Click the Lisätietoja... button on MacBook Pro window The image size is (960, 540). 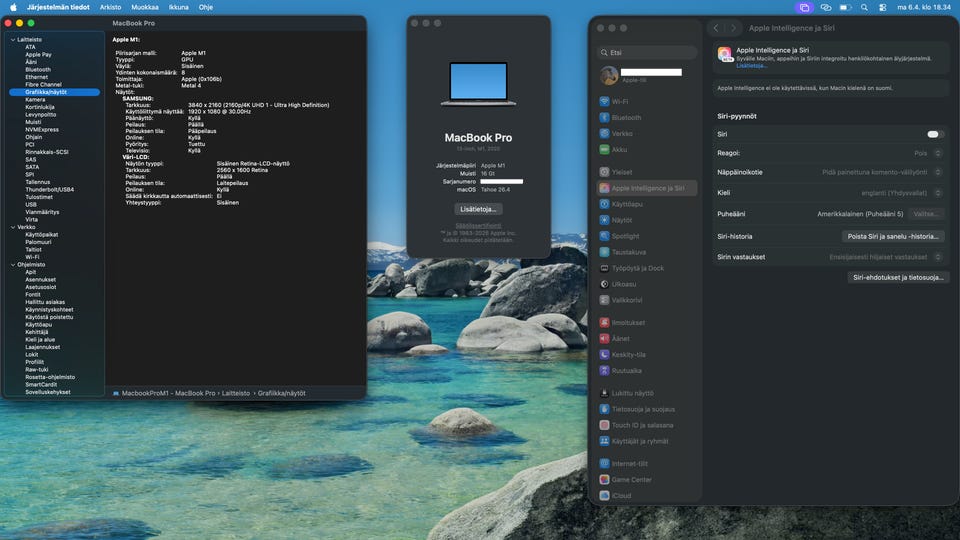click(478, 209)
